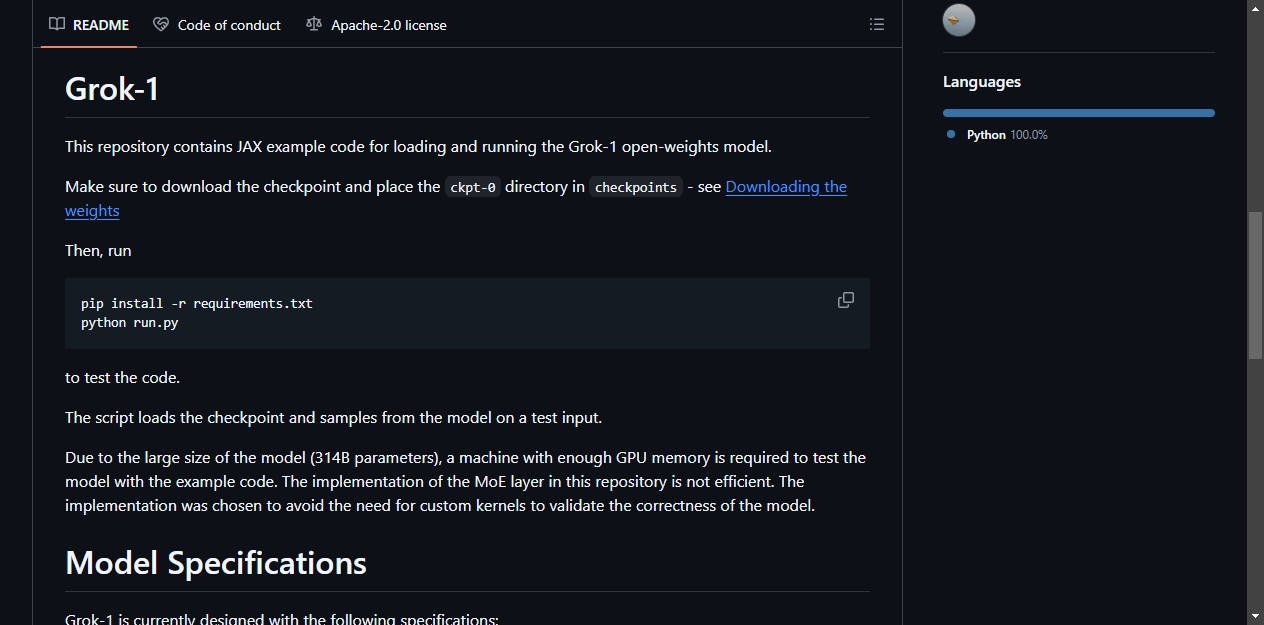1264x625 pixels.
Task: Click the Grok-1 heading
Action: [112, 89]
